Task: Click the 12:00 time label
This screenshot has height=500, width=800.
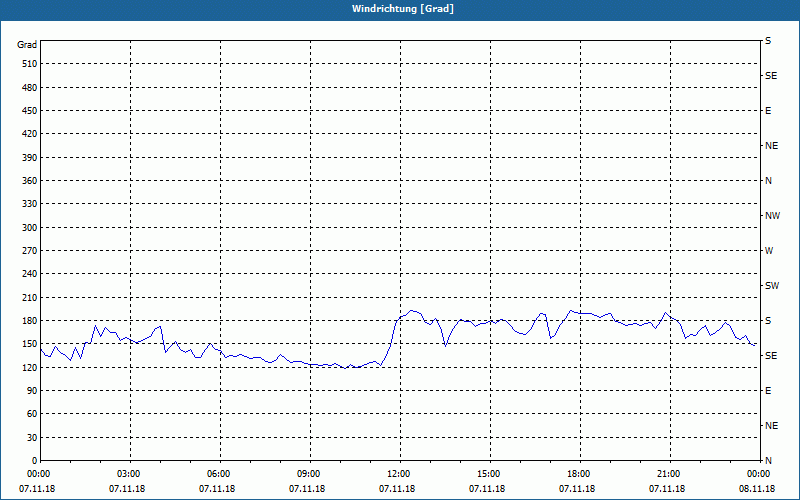Action: pos(397,474)
